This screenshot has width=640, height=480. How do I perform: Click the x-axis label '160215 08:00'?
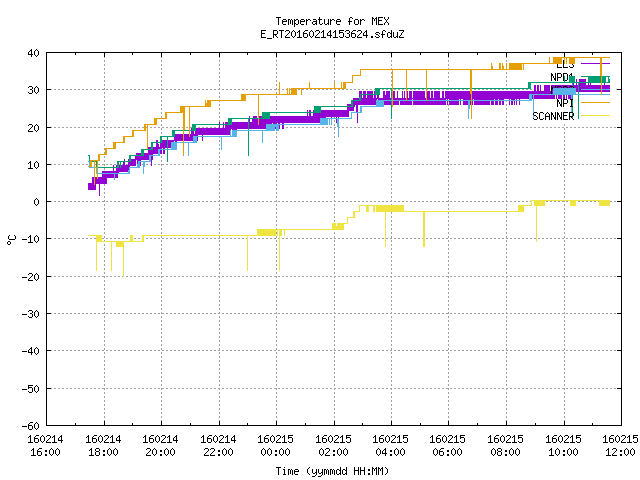[x=506, y=445]
